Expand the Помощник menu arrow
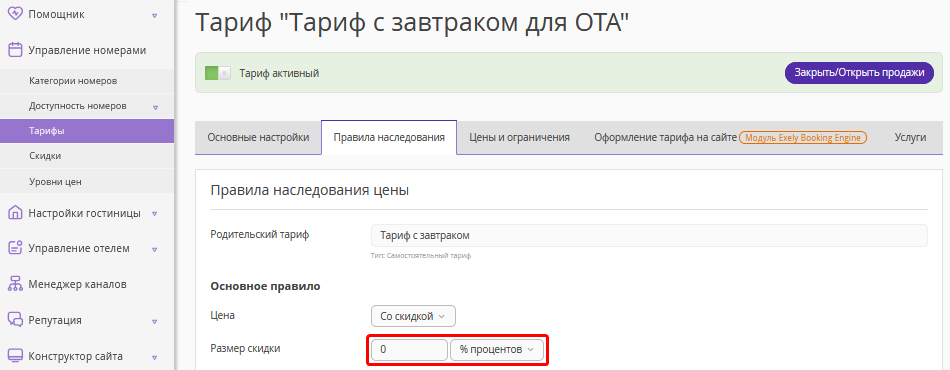 [x=155, y=15]
